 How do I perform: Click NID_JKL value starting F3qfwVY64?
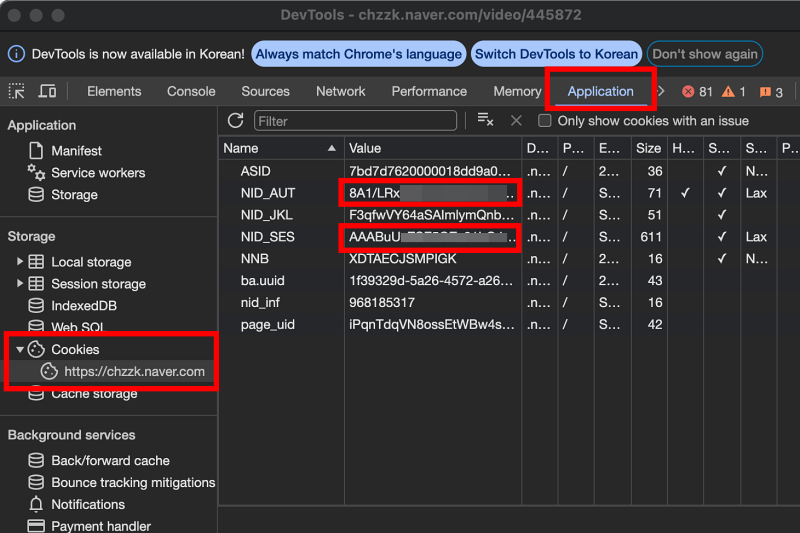click(432, 215)
